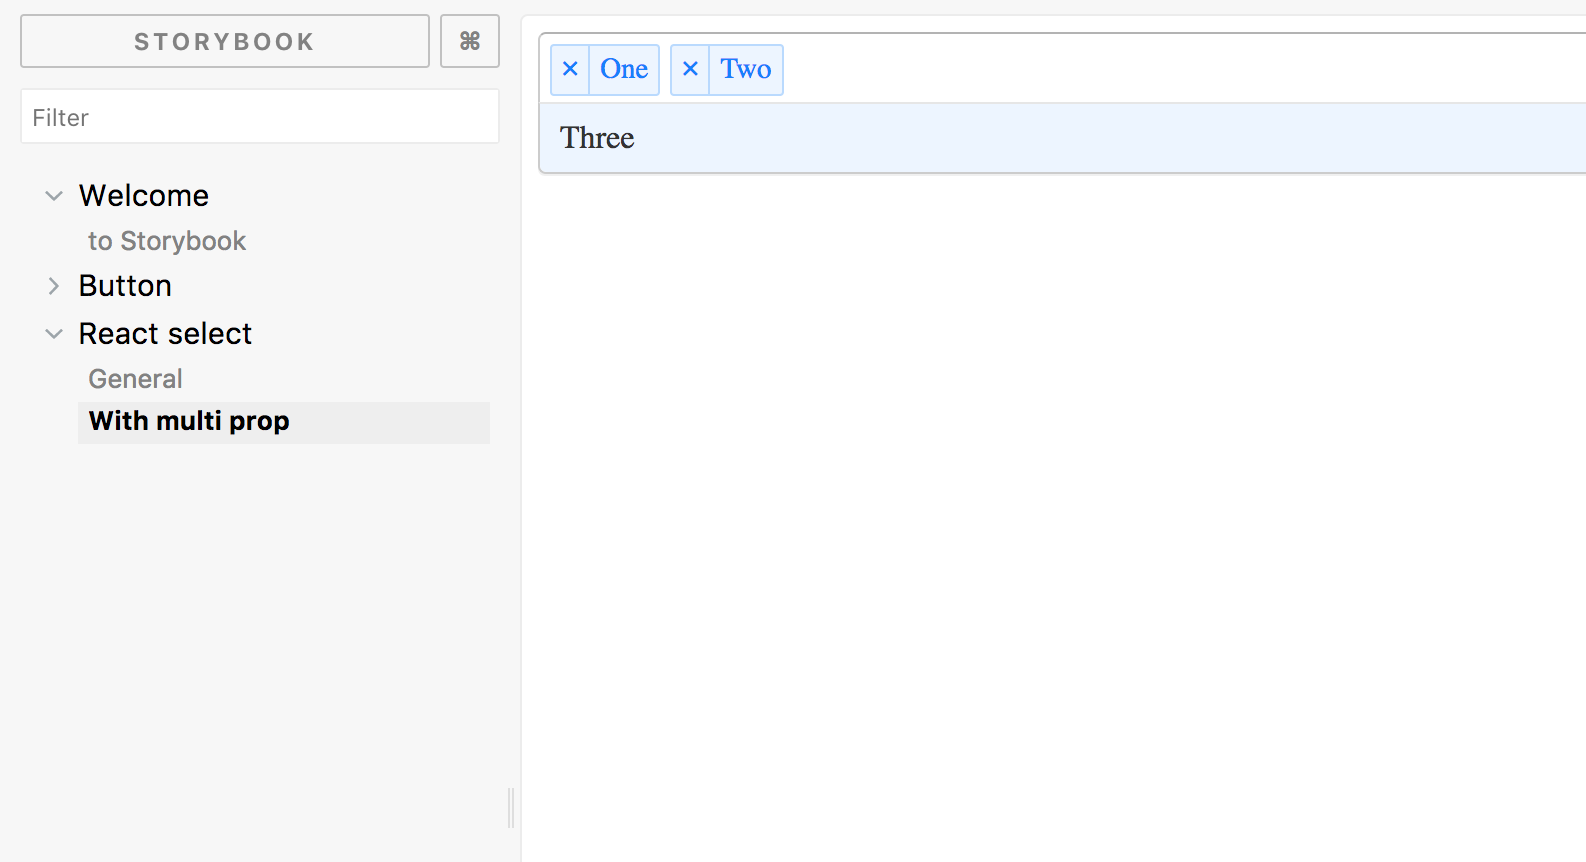
Task: Click the sidebar resize handle
Action: pos(511,807)
